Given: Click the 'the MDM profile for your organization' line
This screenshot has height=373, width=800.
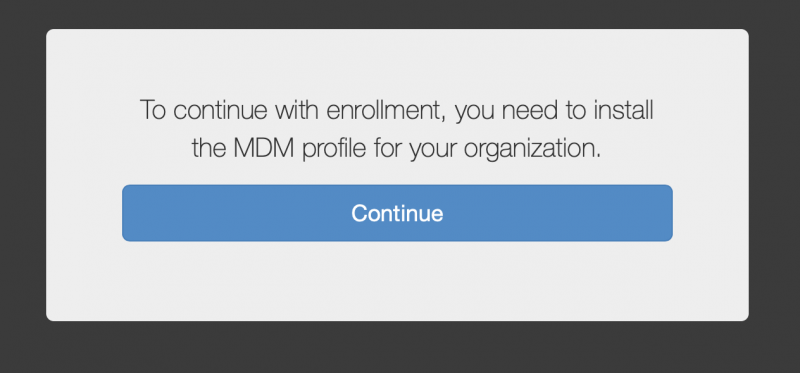Looking at the screenshot, I should [396, 149].
